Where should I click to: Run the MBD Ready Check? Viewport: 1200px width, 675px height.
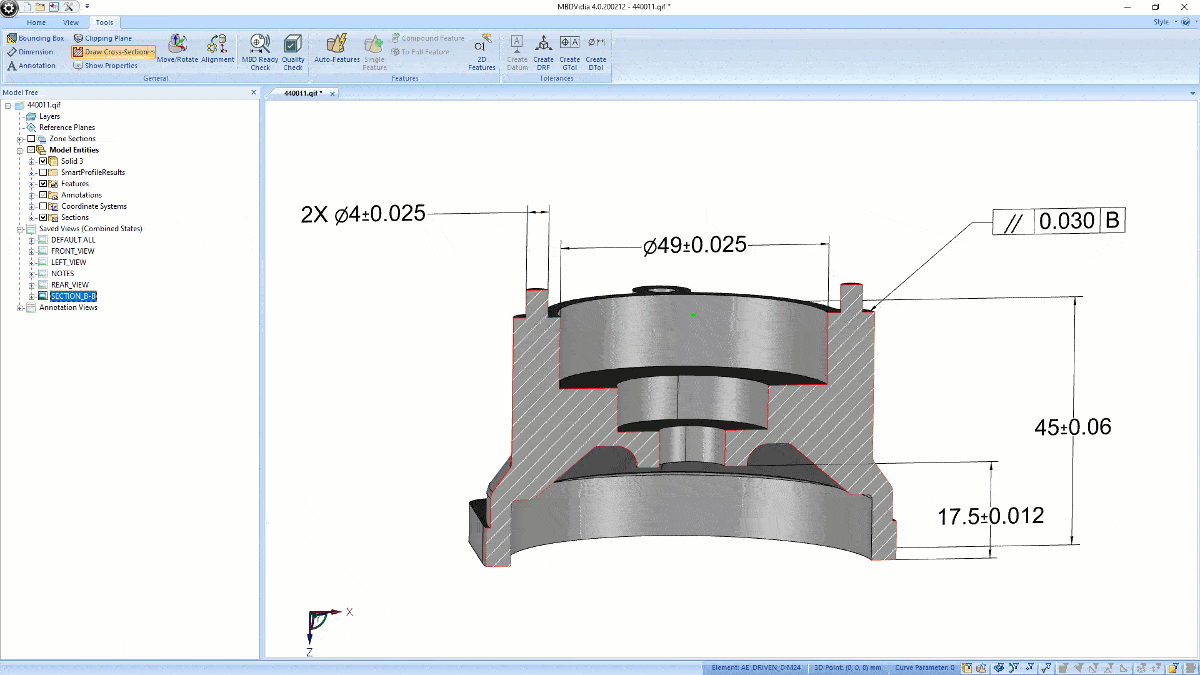pyautogui.click(x=260, y=48)
